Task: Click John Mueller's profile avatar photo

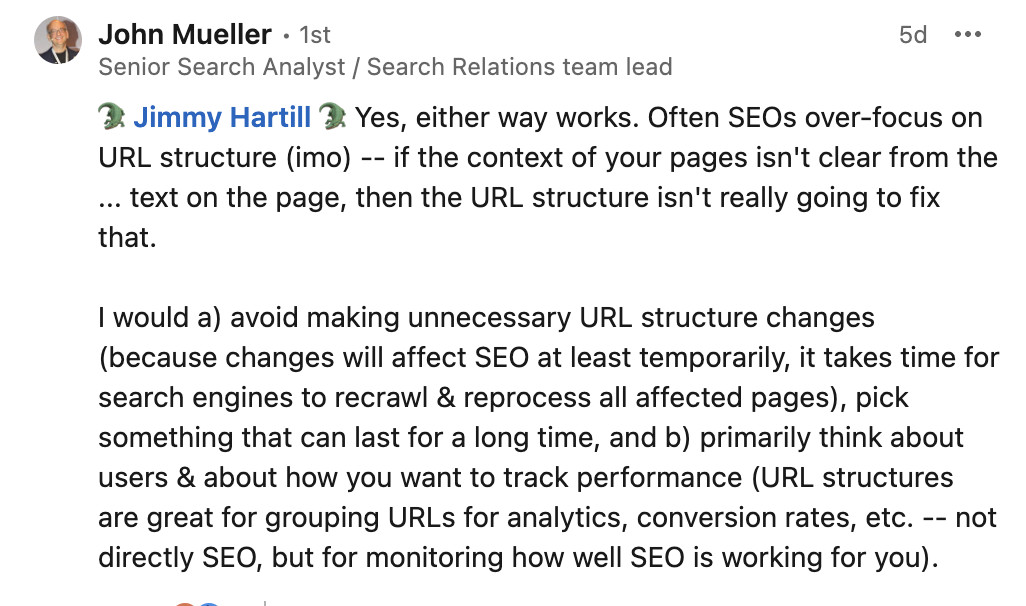Action: tap(58, 41)
